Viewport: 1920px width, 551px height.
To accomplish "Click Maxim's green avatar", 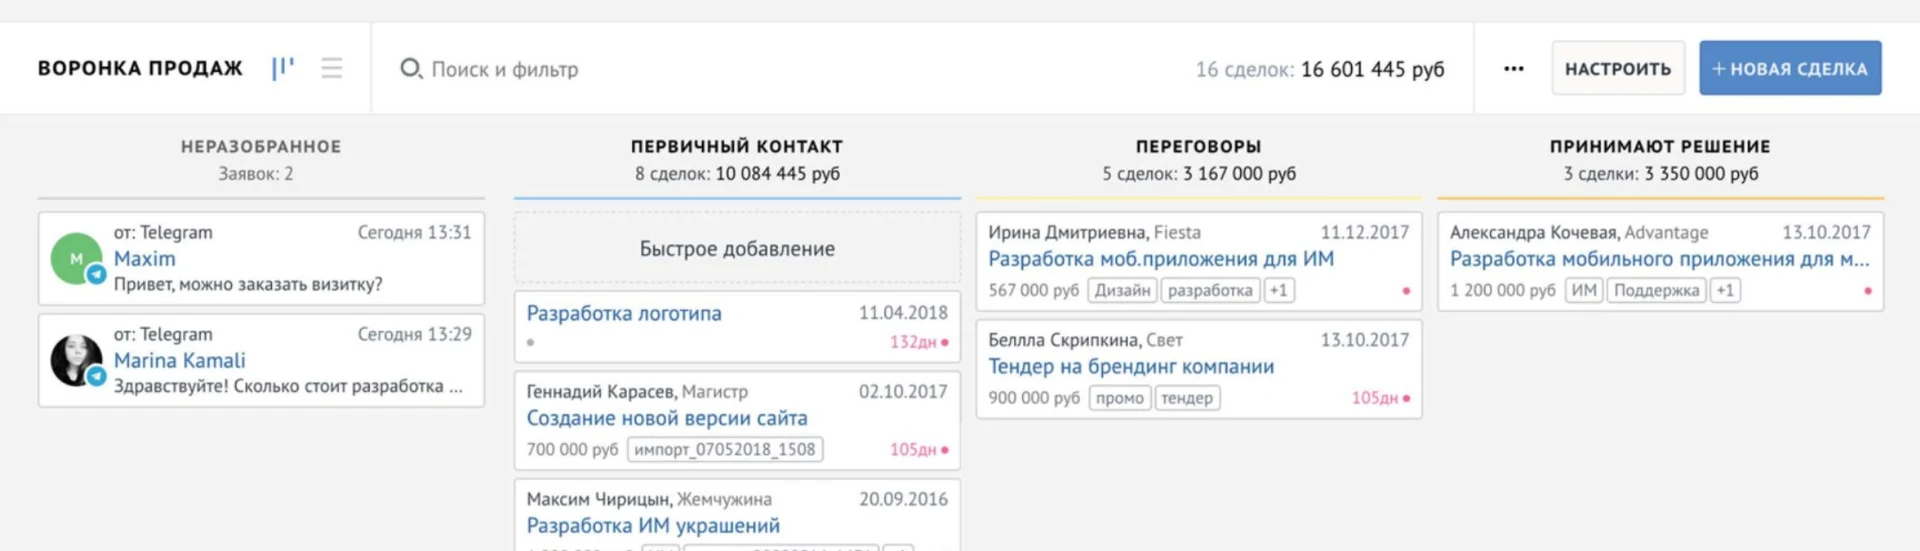I will tap(76, 258).
